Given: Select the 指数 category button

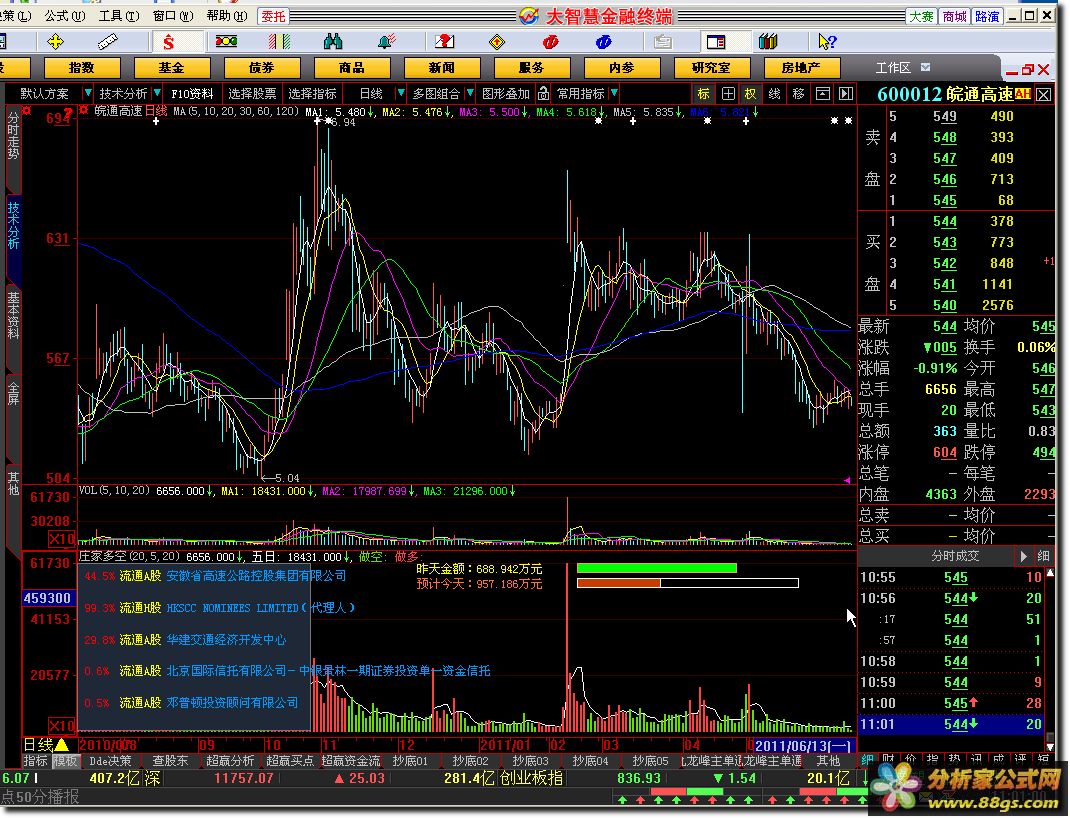Looking at the screenshot, I should (82, 68).
